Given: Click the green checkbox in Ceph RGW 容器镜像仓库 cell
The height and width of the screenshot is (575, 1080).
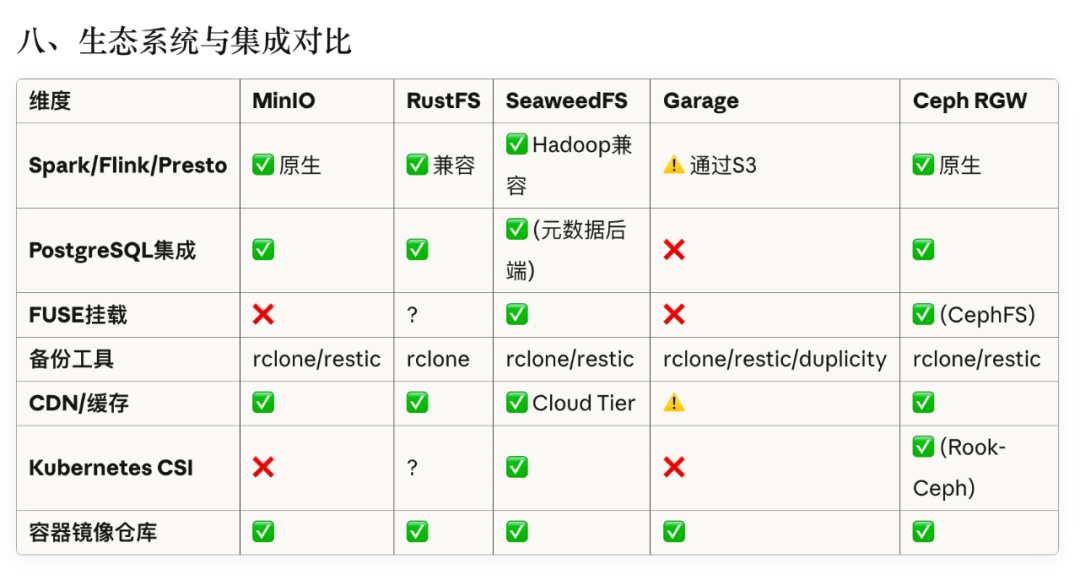Looking at the screenshot, I should click(924, 532).
